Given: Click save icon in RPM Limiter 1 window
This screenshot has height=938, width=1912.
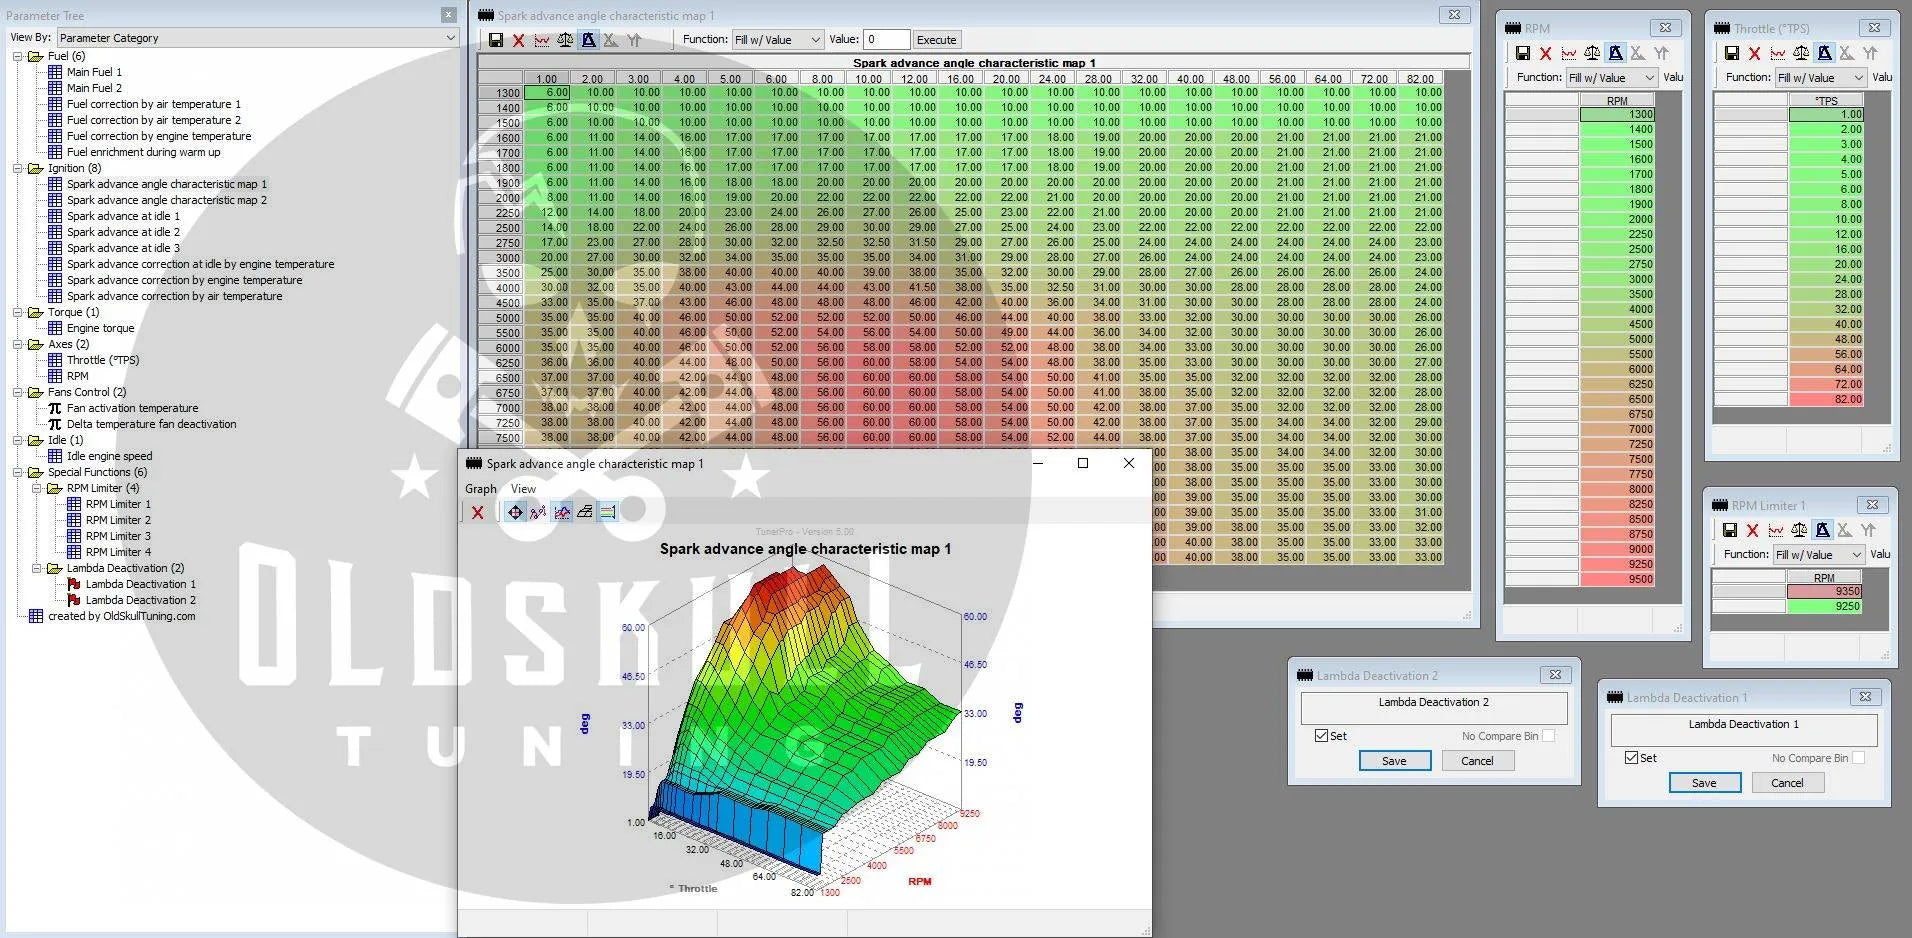Looking at the screenshot, I should pyautogui.click(x=1729, y=530).
